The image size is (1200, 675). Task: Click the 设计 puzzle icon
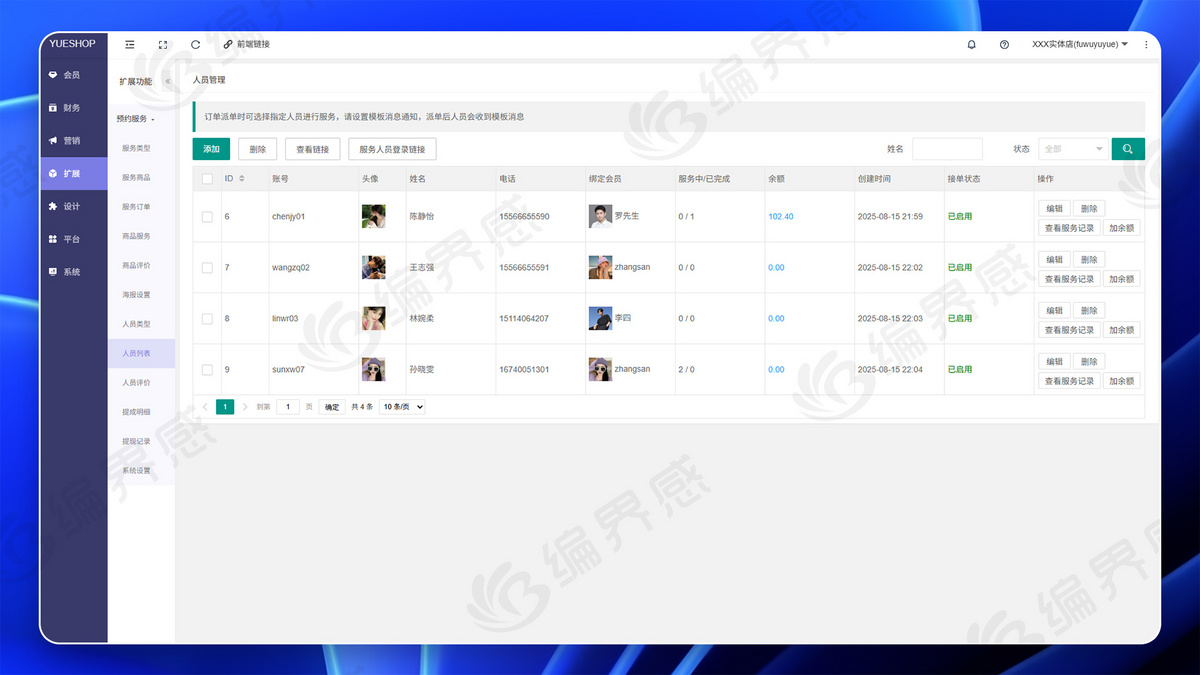coord(53,206)
